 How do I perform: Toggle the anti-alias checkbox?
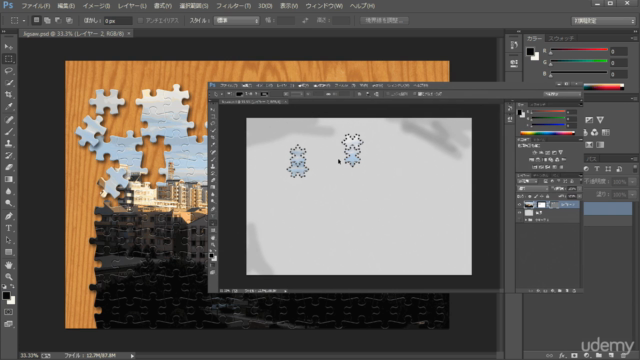(140, 20)
